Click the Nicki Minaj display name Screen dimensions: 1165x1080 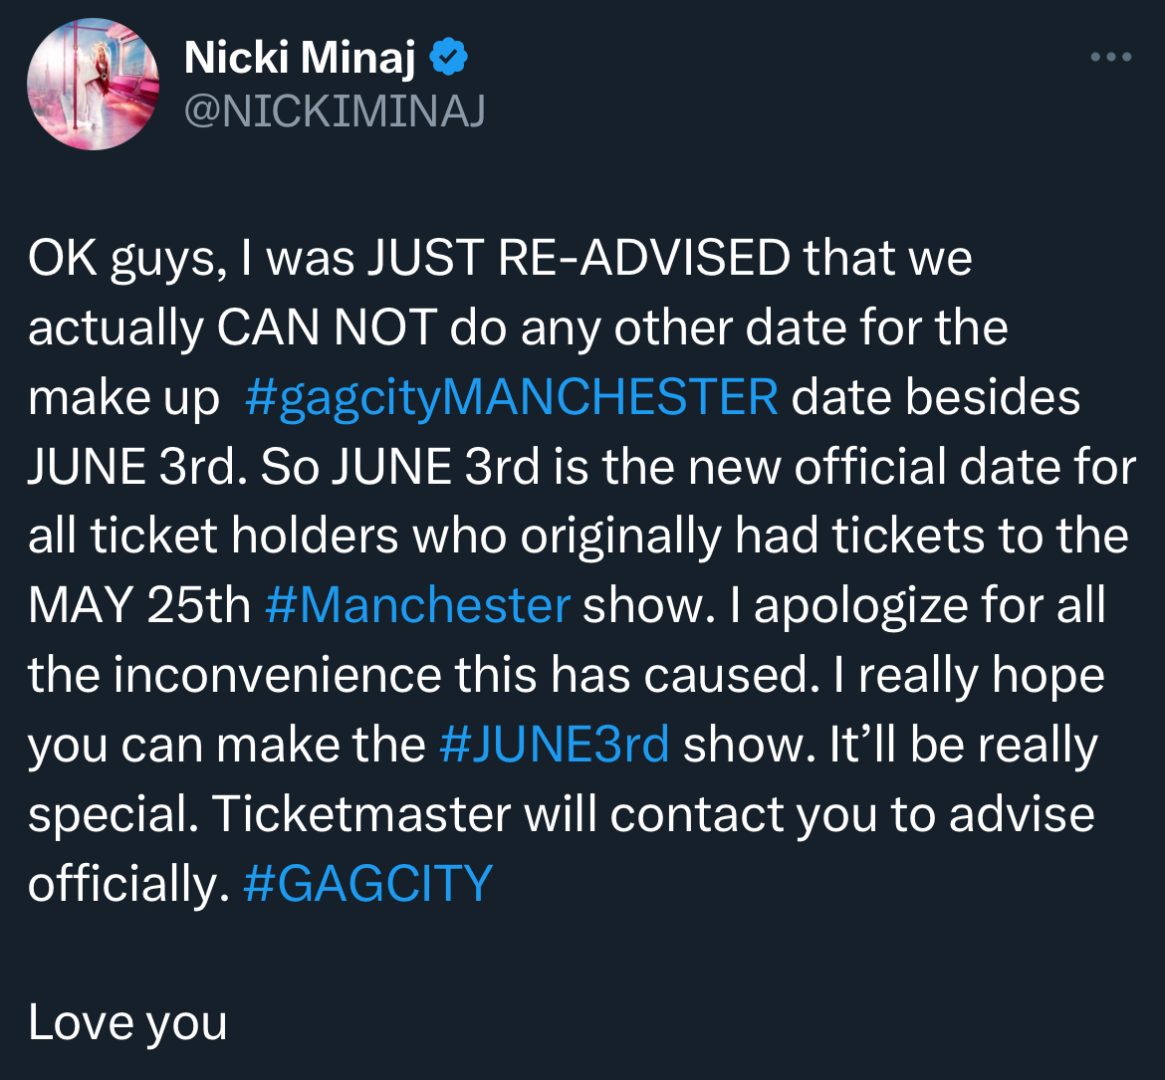(299, 57)
